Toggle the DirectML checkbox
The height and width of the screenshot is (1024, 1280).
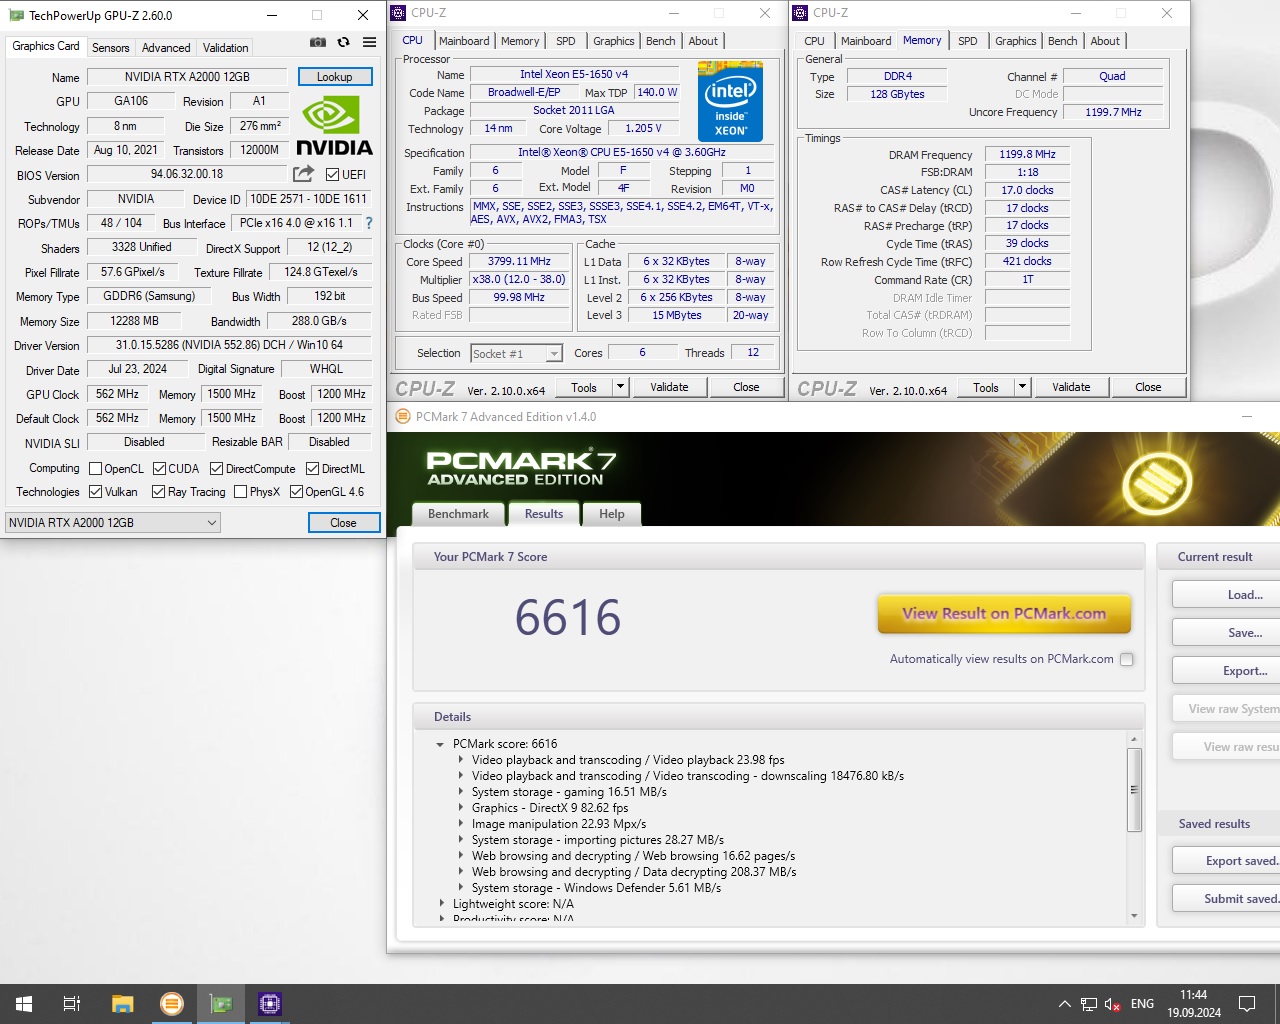point(312,468)
